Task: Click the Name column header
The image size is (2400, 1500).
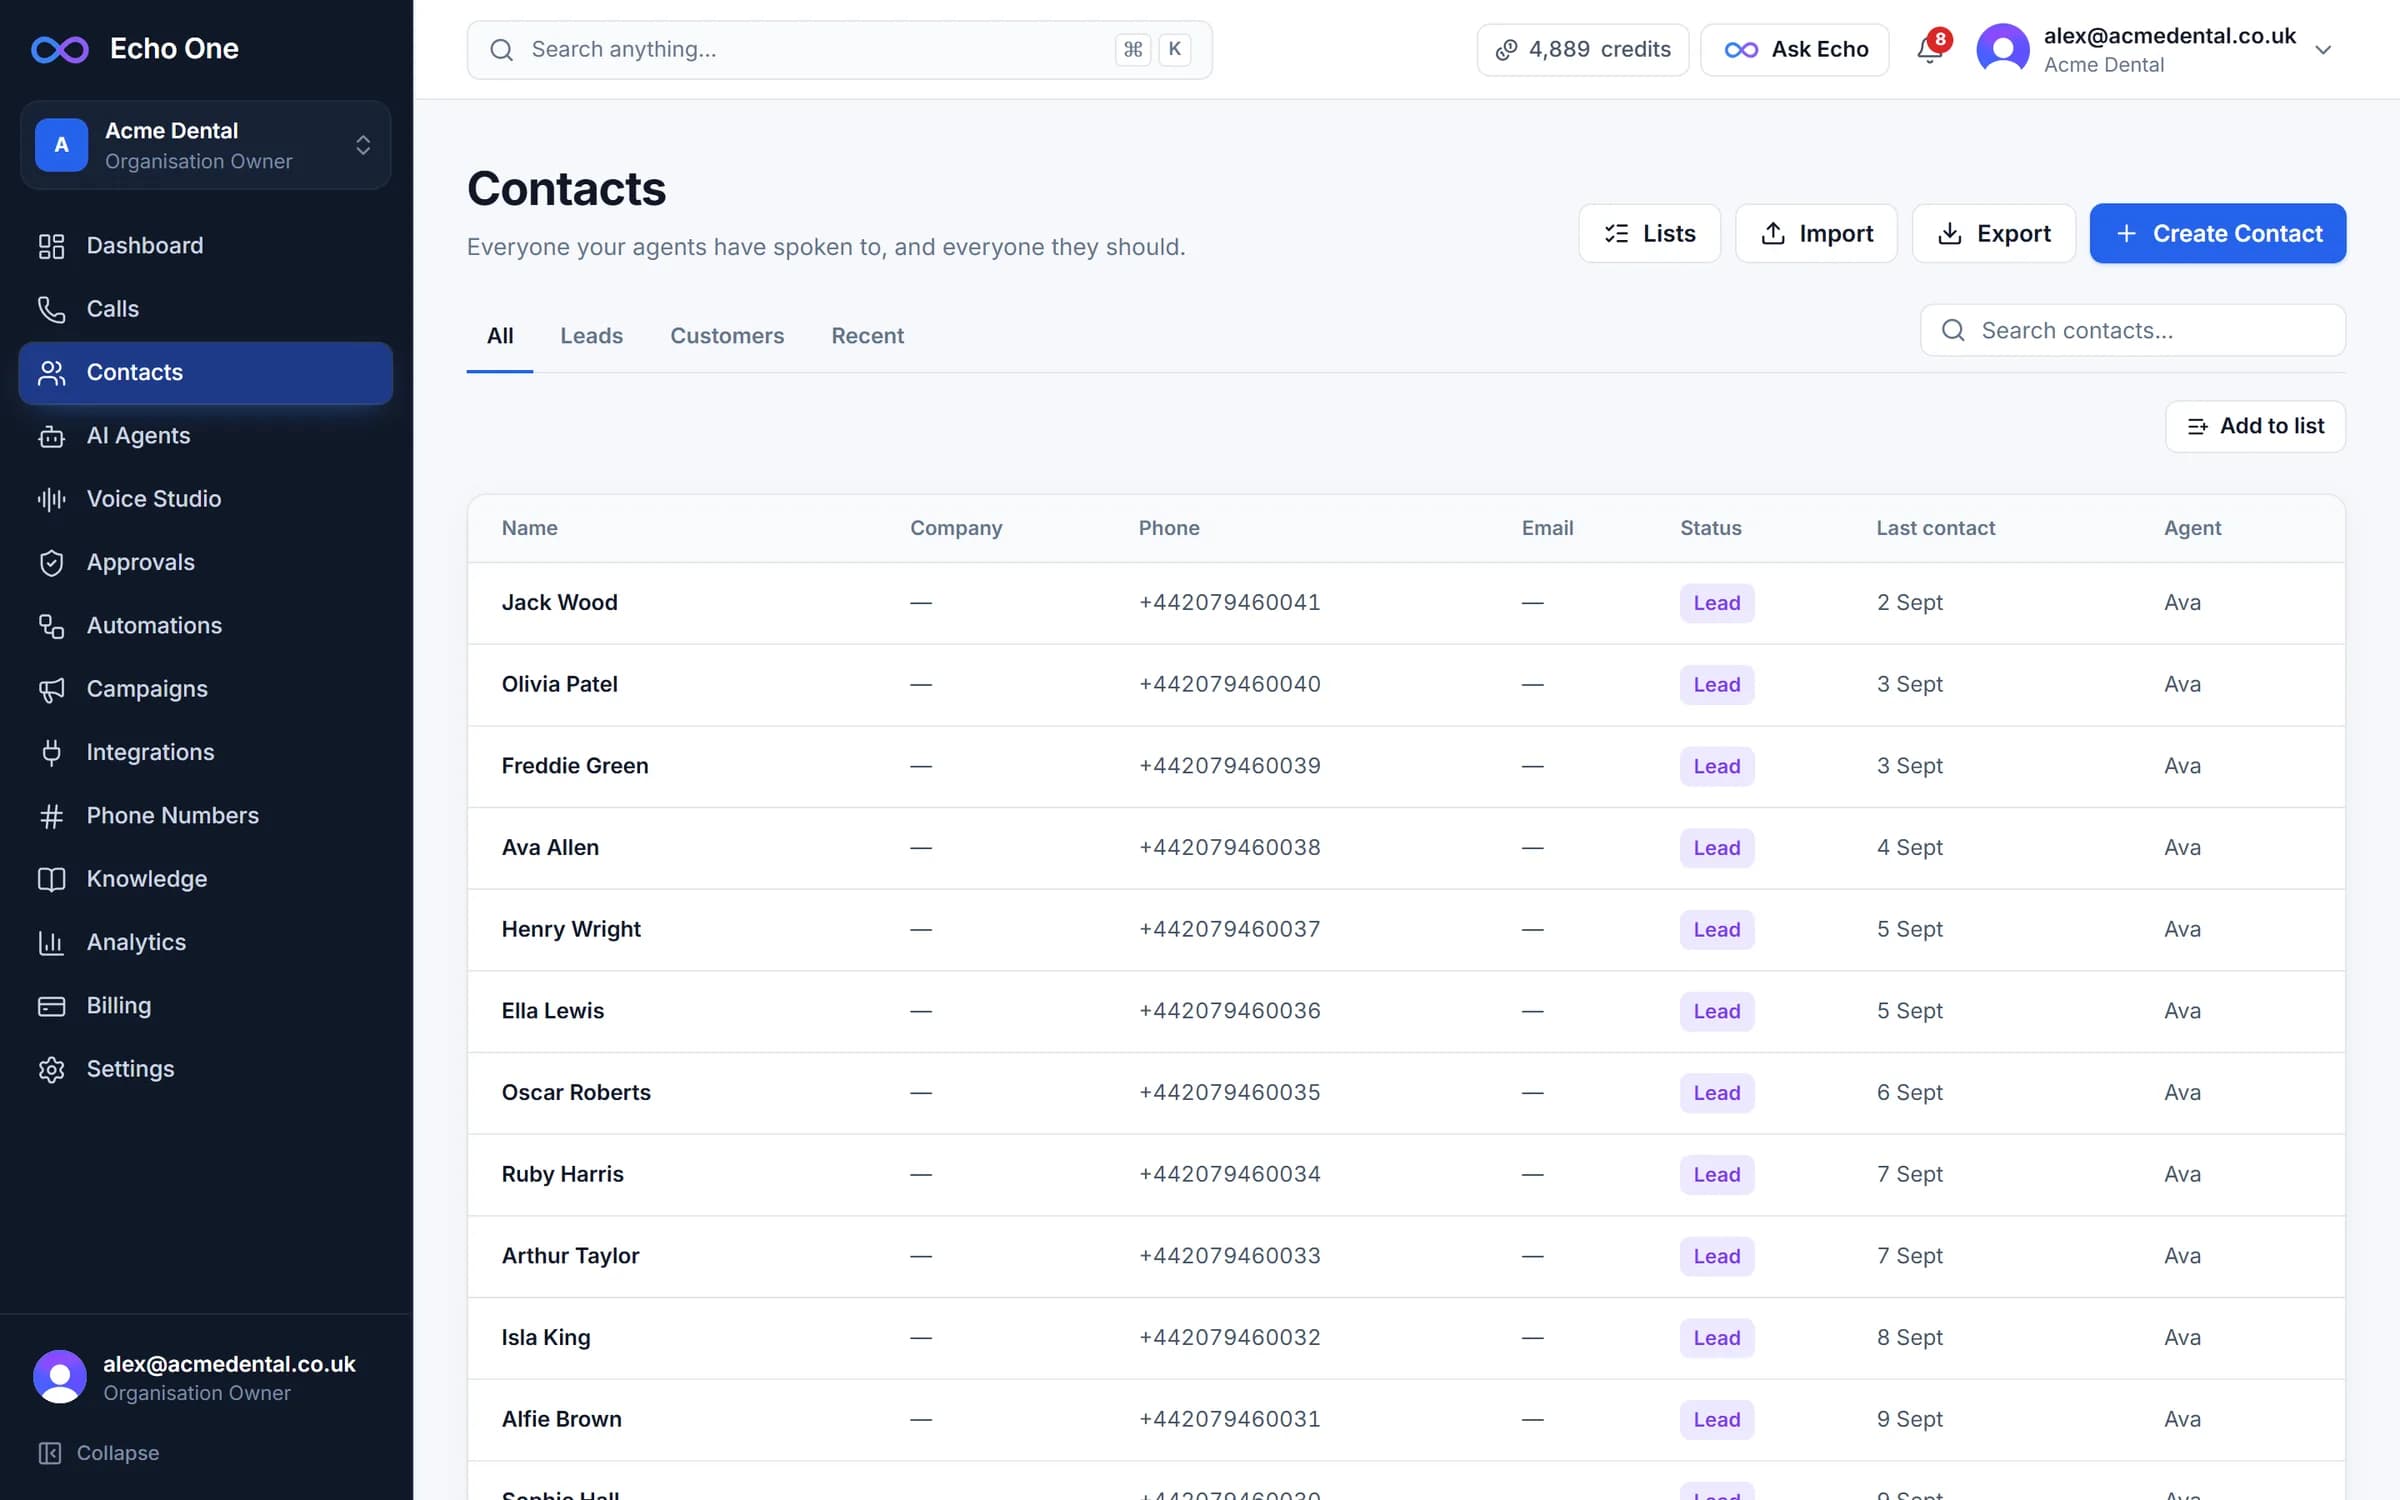Action: coord(529,528)
